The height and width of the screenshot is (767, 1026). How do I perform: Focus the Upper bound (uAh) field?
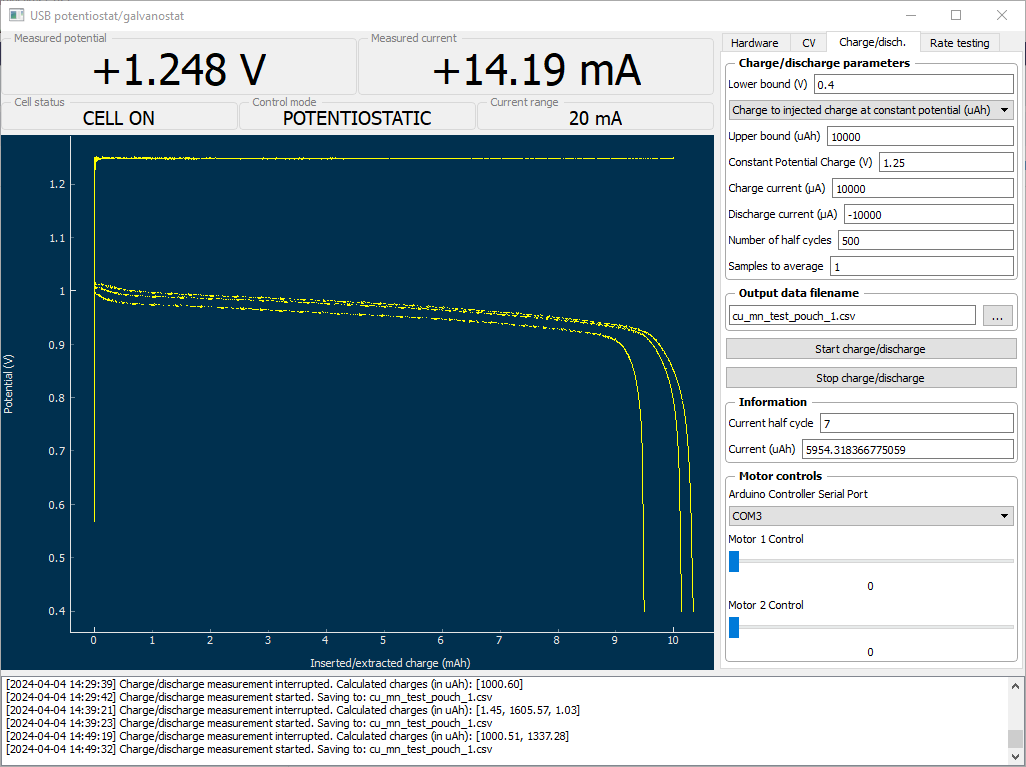[x=920, y=136]
